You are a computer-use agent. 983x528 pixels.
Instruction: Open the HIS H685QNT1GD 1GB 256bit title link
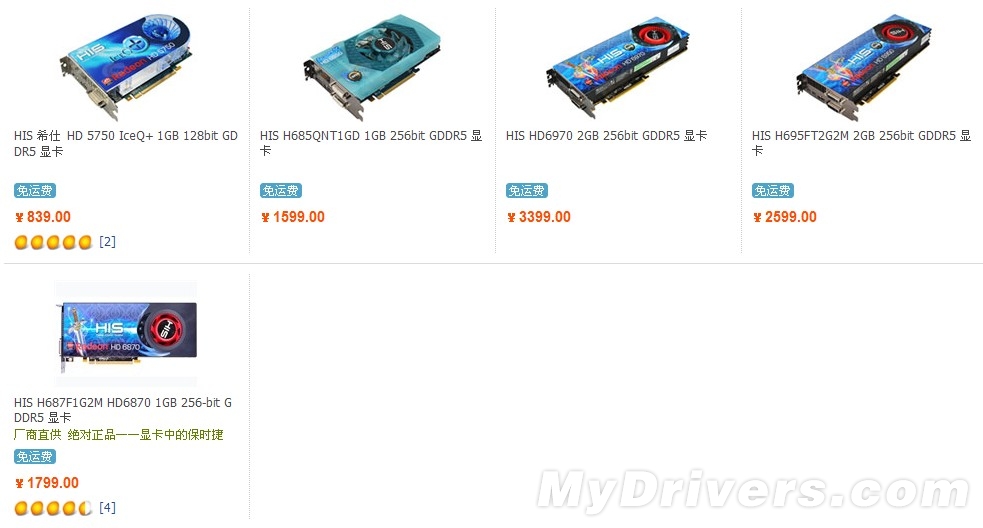[x=371, y=143]
